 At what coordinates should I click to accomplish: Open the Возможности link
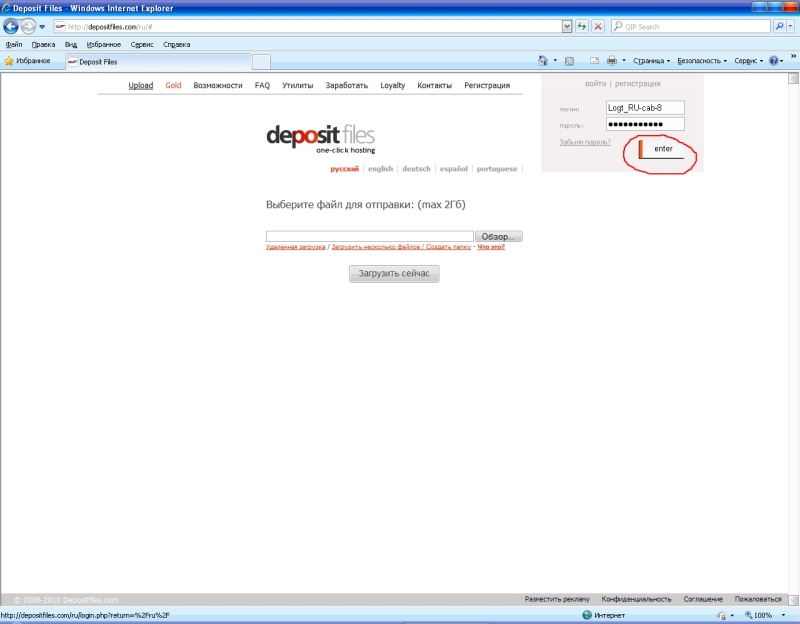[x=218, y=85]
